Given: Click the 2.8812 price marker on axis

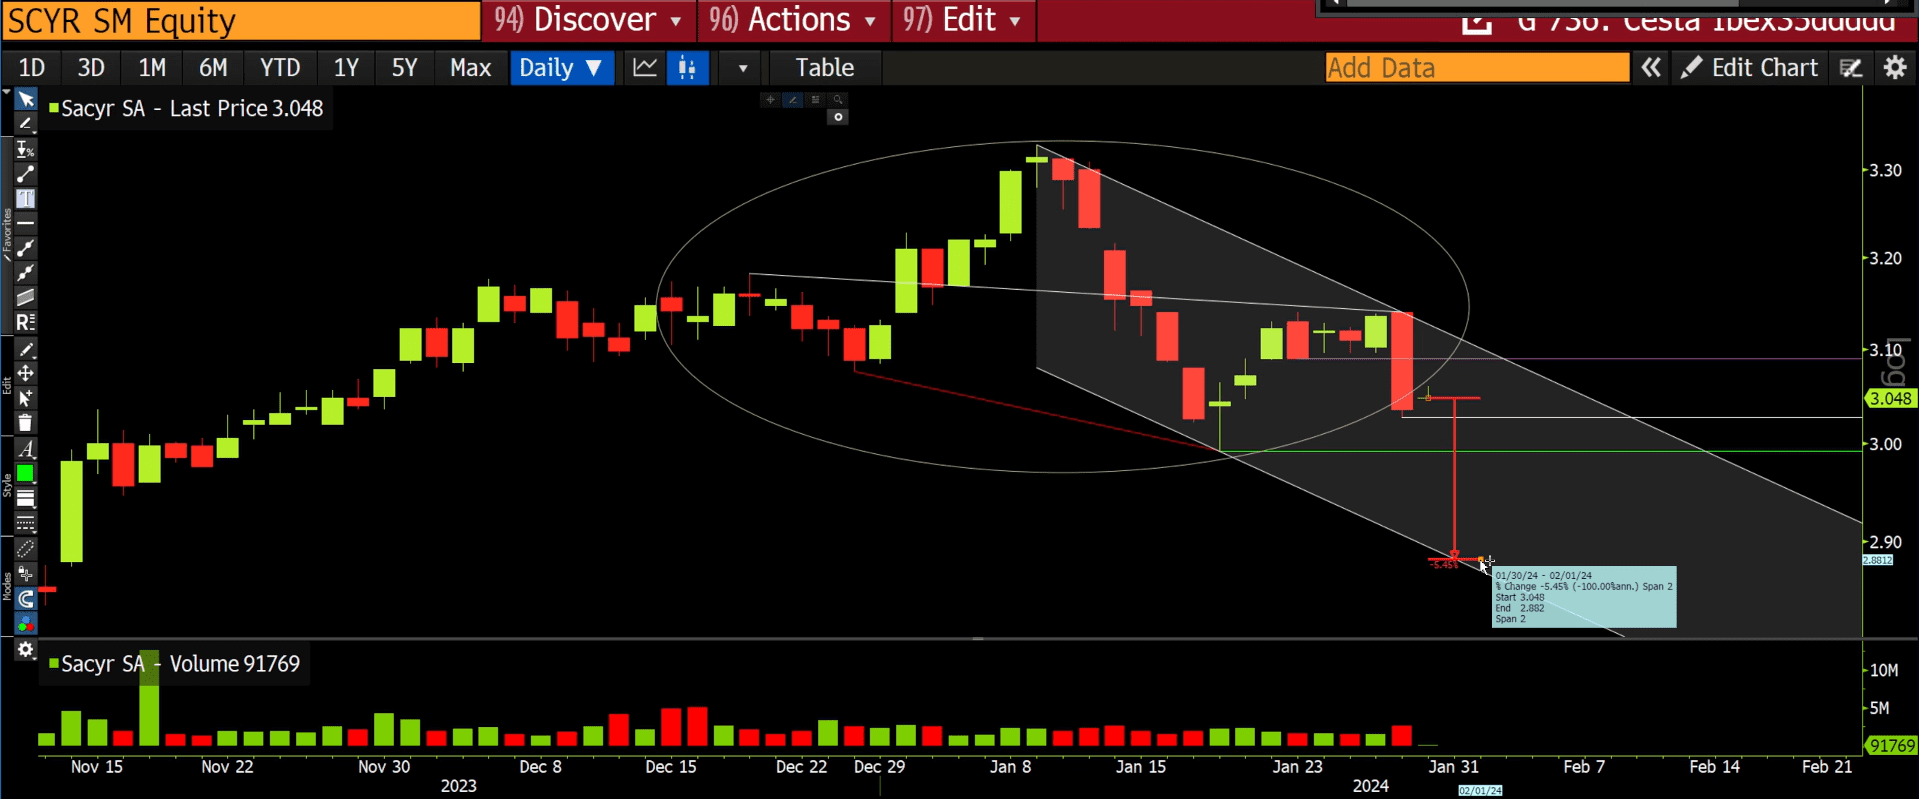Looking at the screenshot, I should (x=1878, y=560).
